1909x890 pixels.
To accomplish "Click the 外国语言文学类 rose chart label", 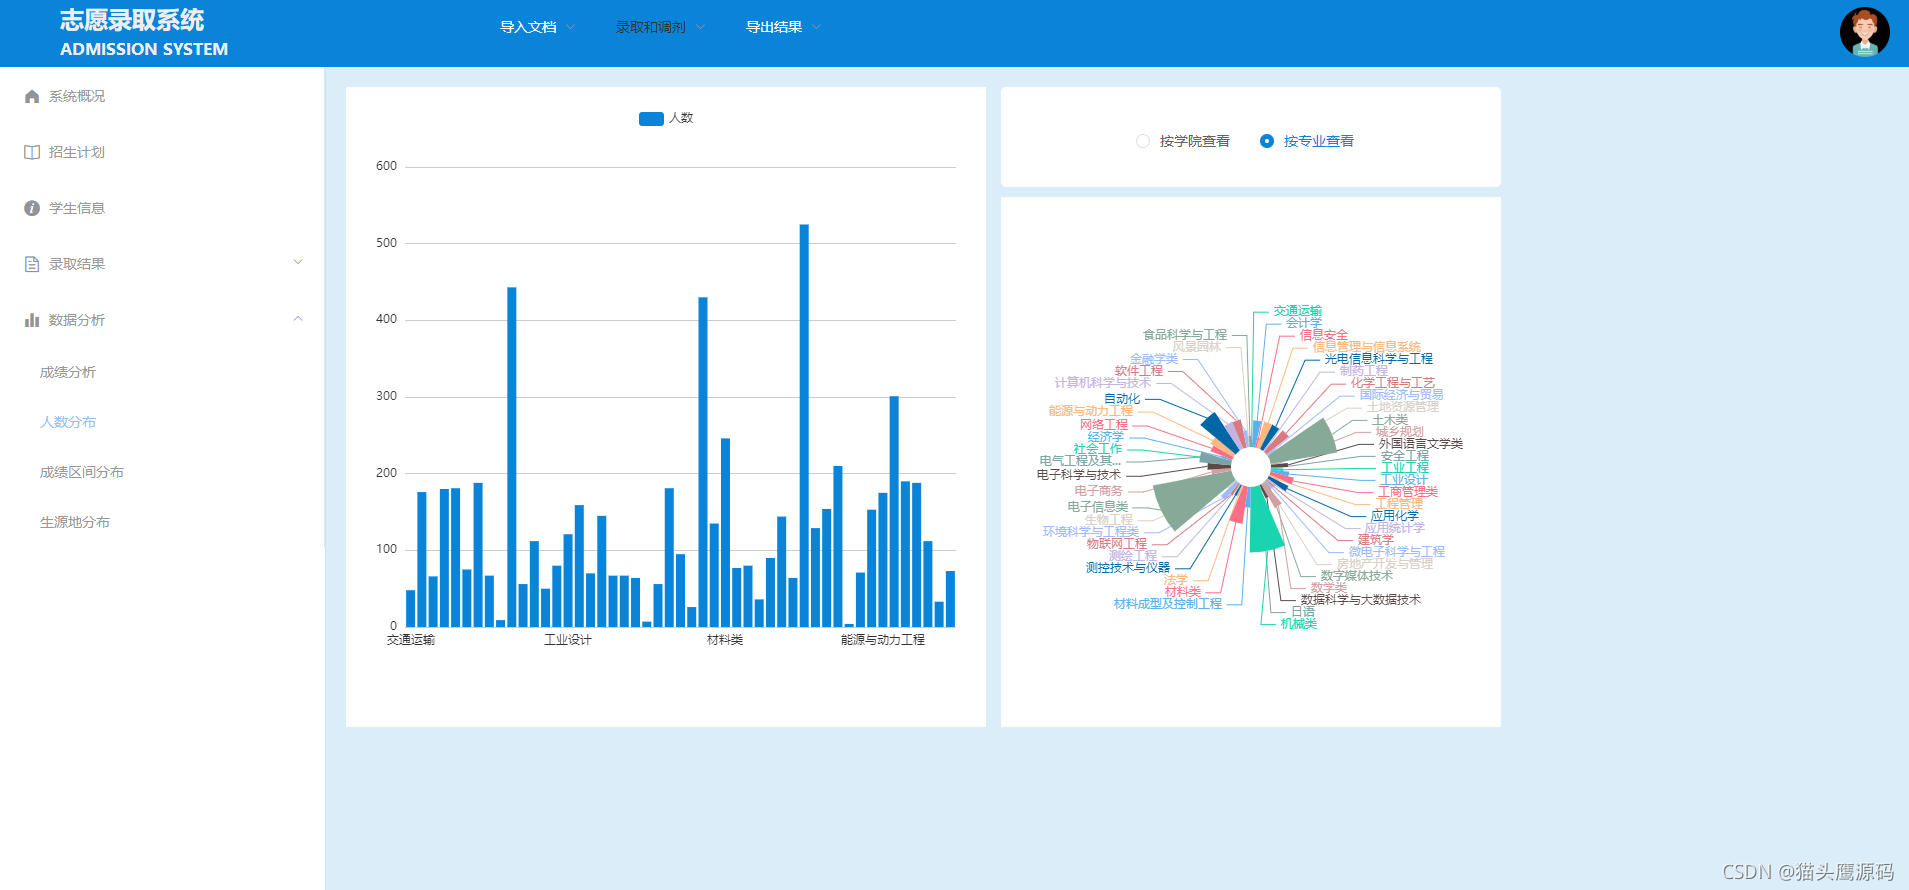I will tap(1421, 444).
